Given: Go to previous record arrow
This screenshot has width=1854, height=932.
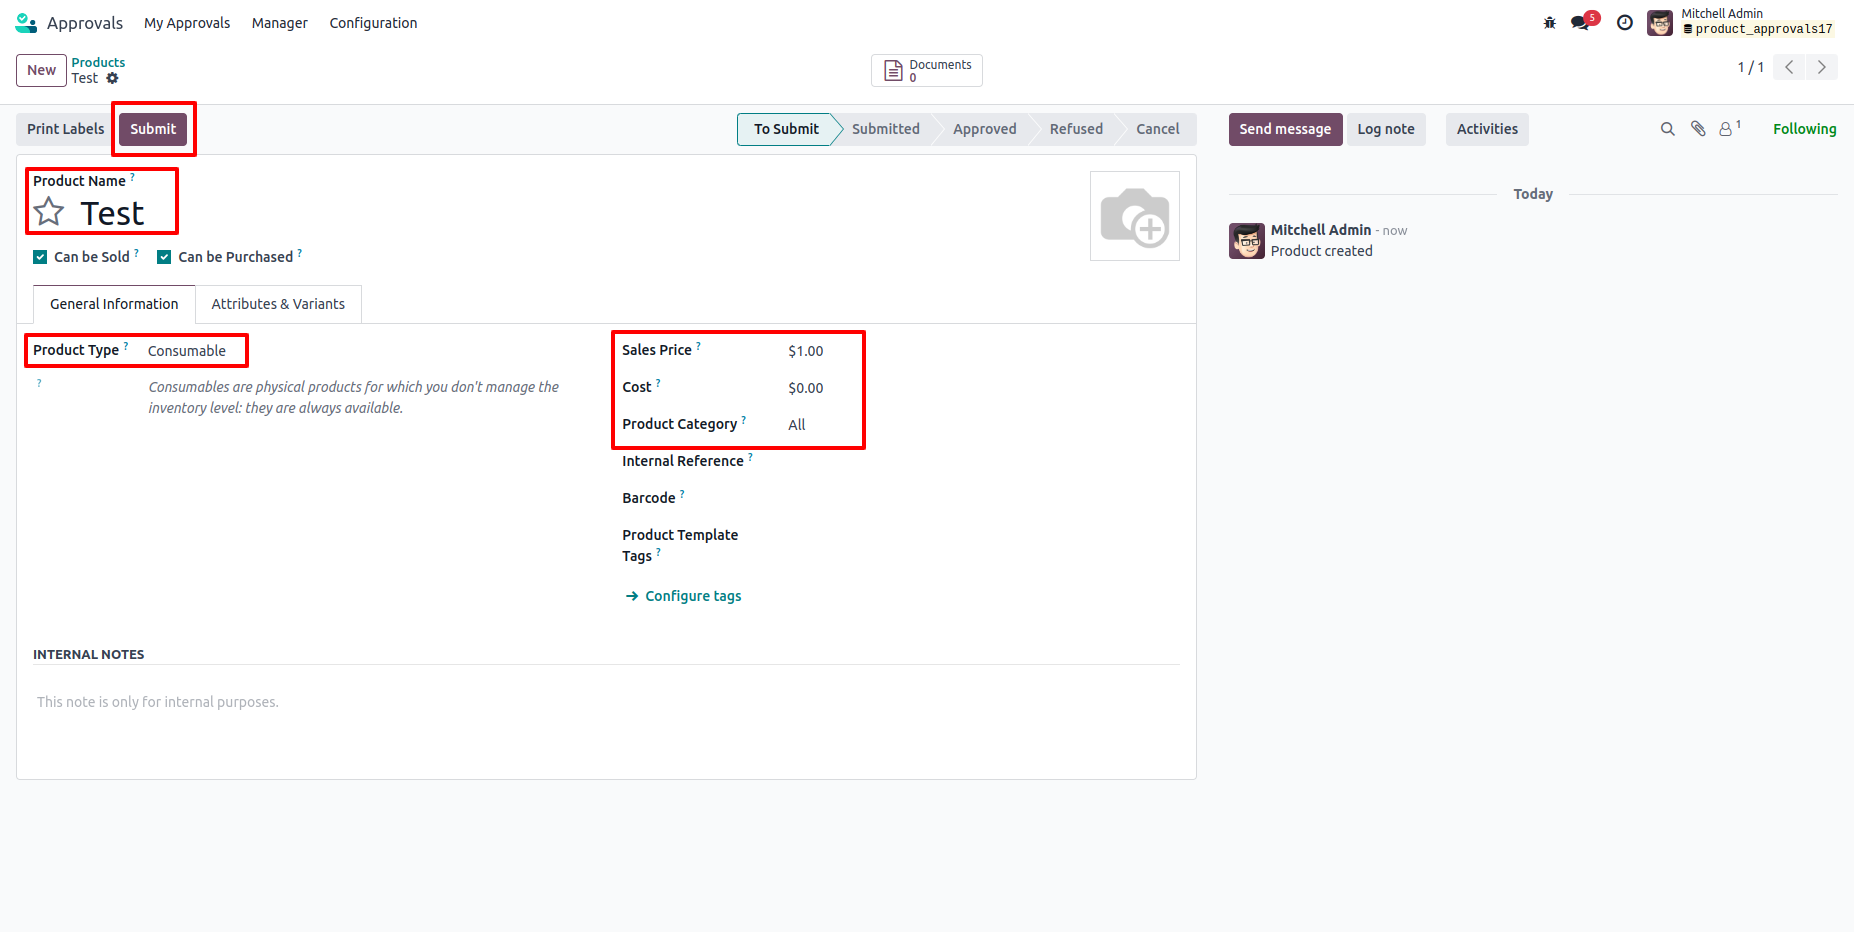Looking at the screenshot, I should tap(1789, 67).
